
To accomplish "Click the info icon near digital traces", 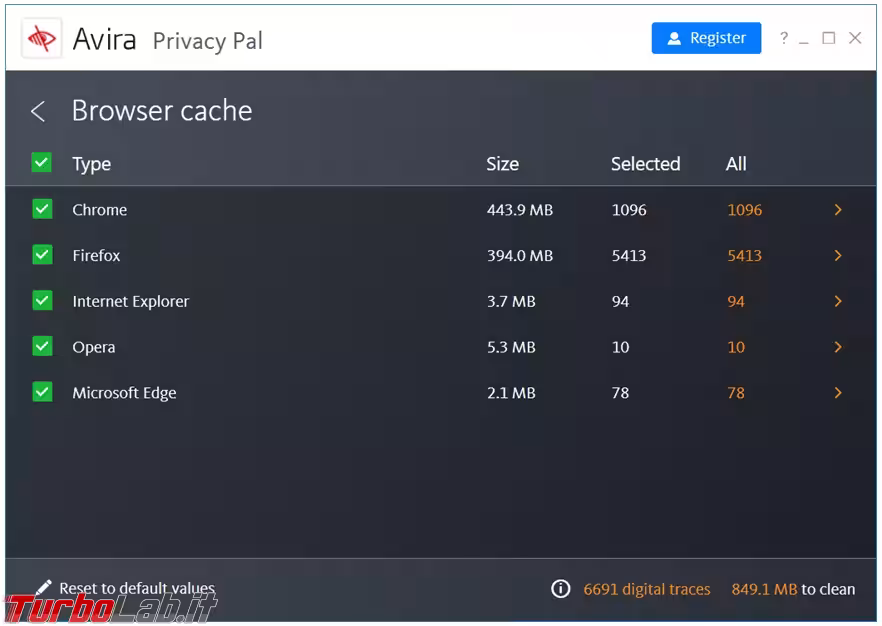I will coord(561,589).
